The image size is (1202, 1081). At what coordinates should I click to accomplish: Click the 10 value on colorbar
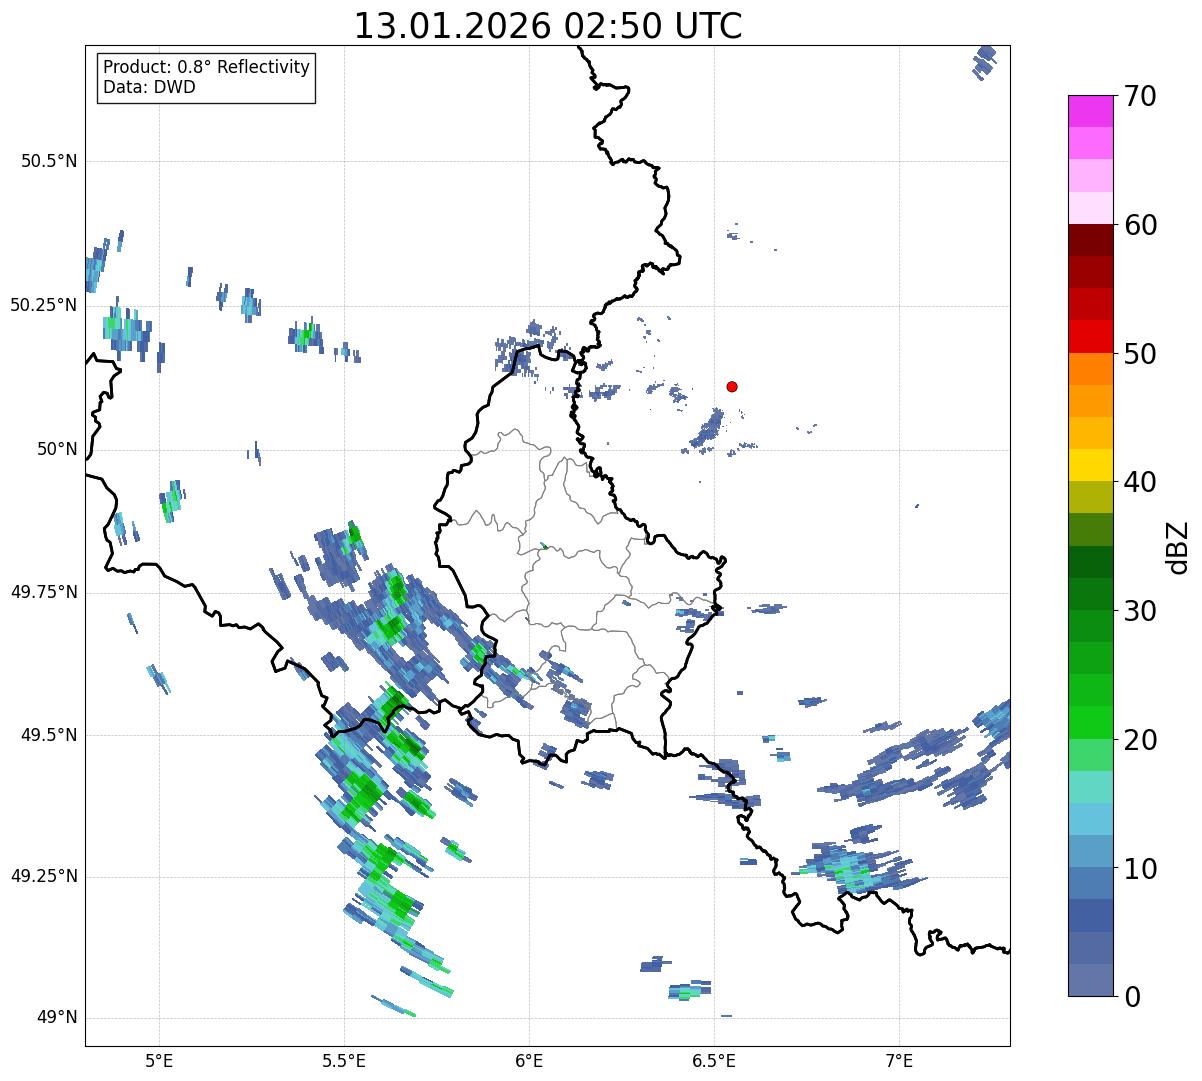click(x=1140, y=869)
